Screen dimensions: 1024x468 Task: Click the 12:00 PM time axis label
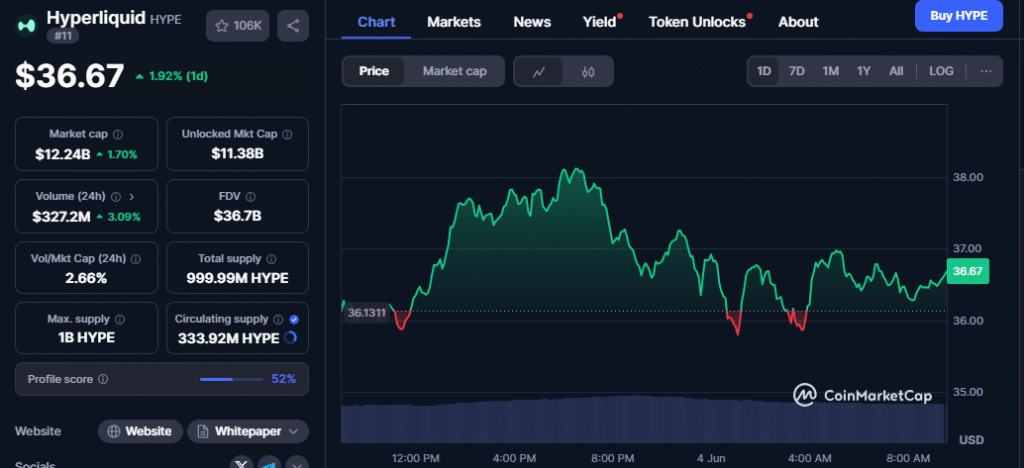[x=413, y=458]
